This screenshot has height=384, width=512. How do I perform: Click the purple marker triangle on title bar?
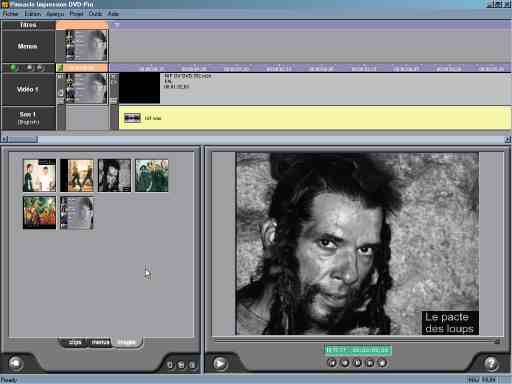tap(117, 25)
